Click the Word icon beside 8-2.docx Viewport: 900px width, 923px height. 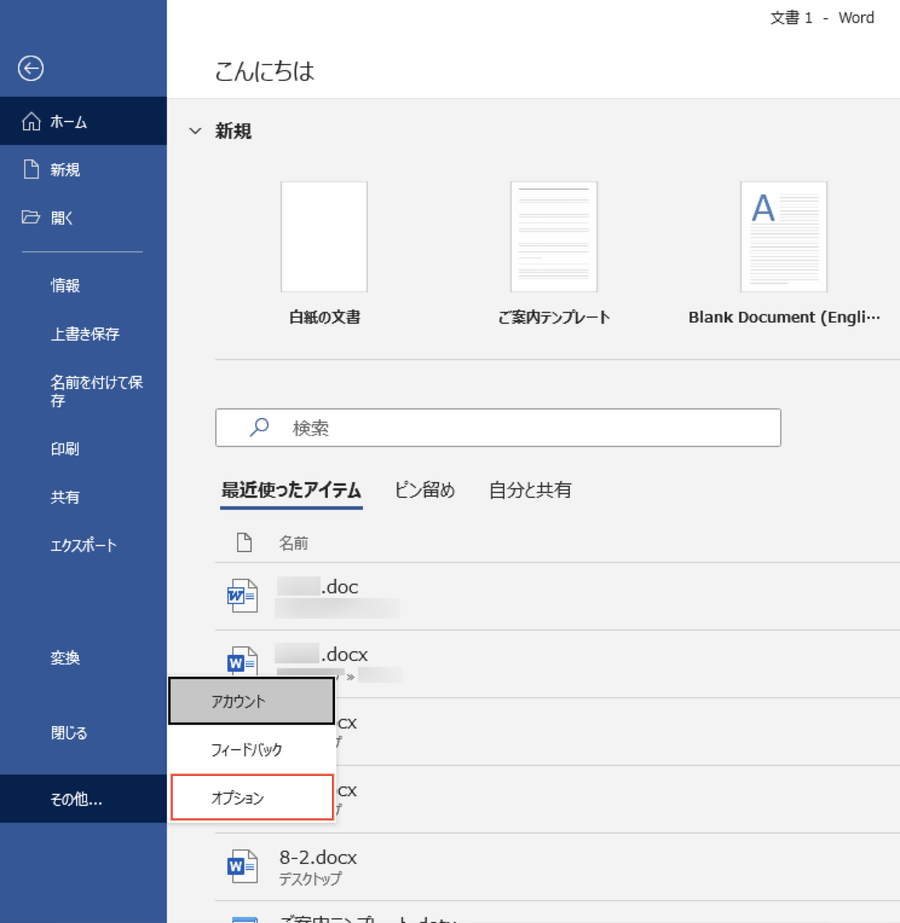coord(243,866)
